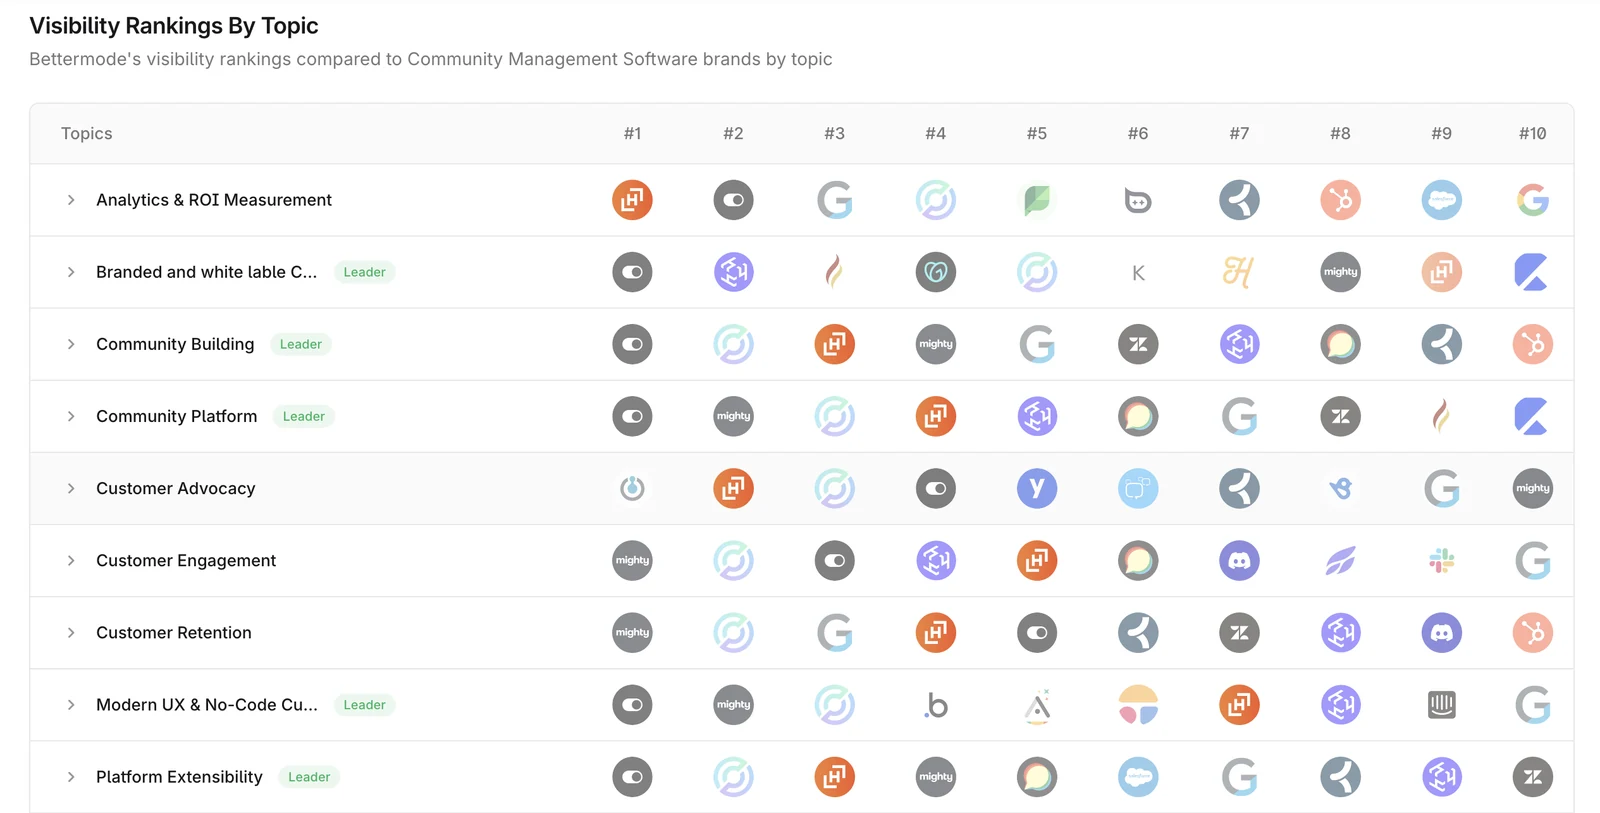Click the purple Y #5 logo in Customer Advocacy row
This screenshot has height=813, width=1600.
(1037, 488)
